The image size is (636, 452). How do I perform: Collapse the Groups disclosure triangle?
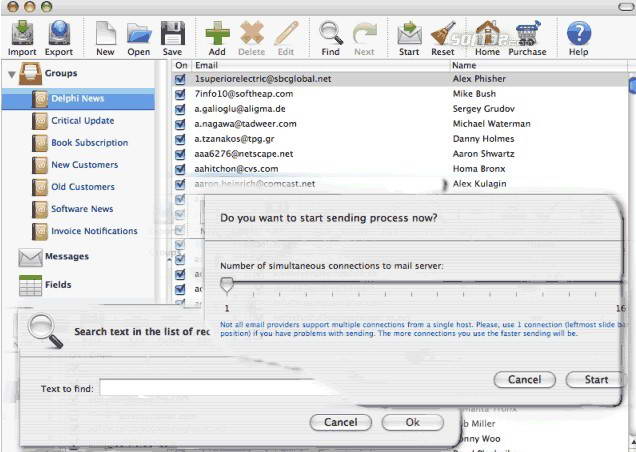click(12, 74)
